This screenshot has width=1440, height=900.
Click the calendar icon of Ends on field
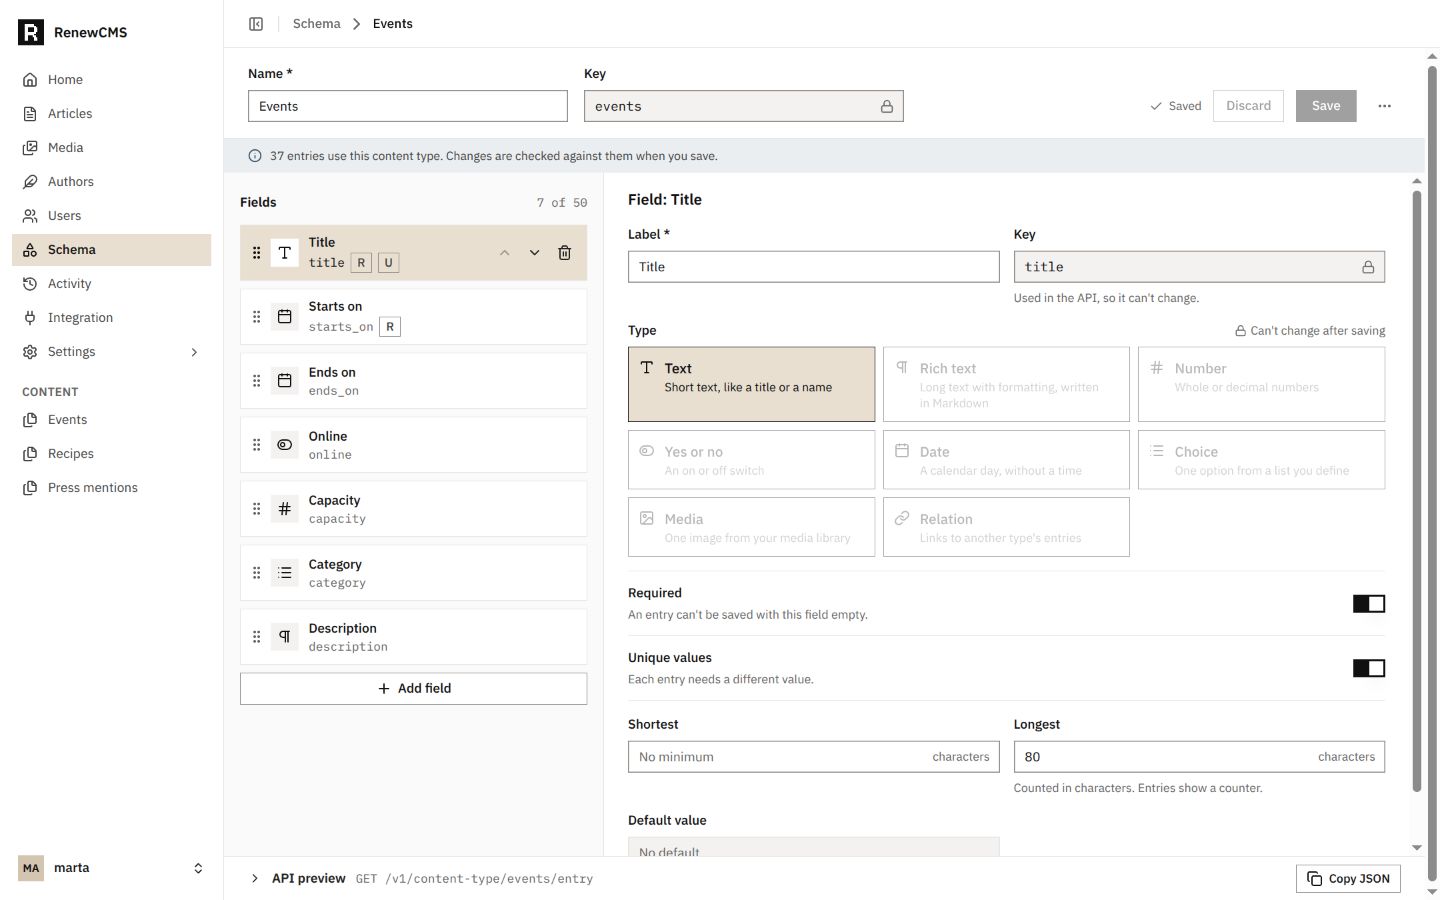(x=285, y=381)
